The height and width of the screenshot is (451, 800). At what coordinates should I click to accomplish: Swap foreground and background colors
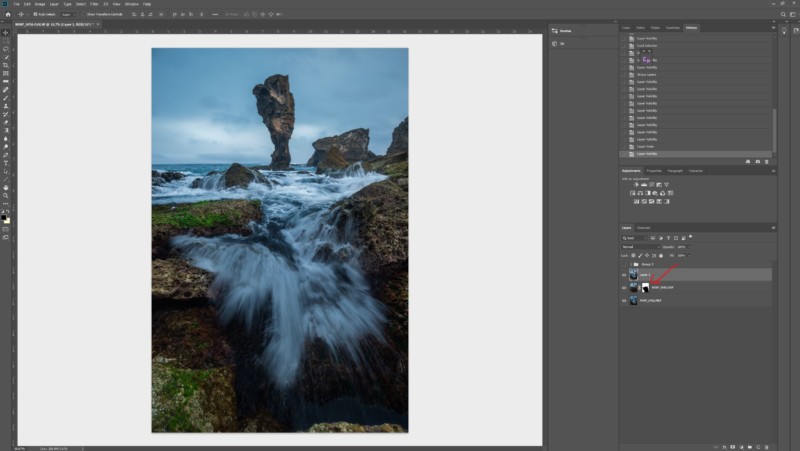click(x=8, y=211)
